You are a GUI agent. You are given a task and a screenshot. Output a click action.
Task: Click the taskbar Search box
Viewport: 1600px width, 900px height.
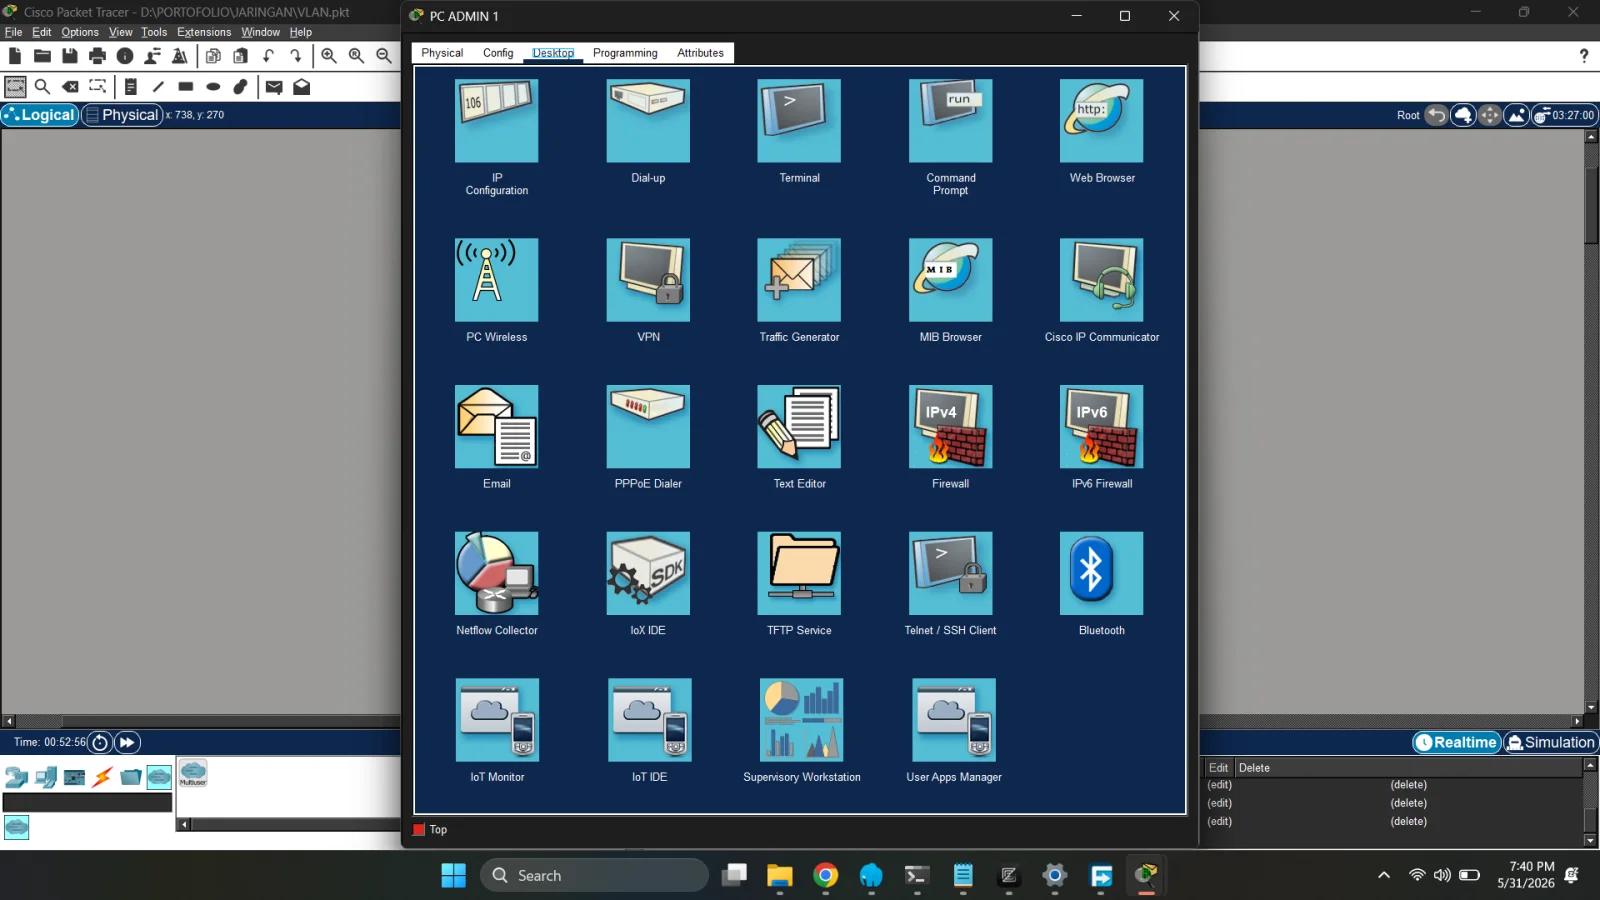point(594,875)
